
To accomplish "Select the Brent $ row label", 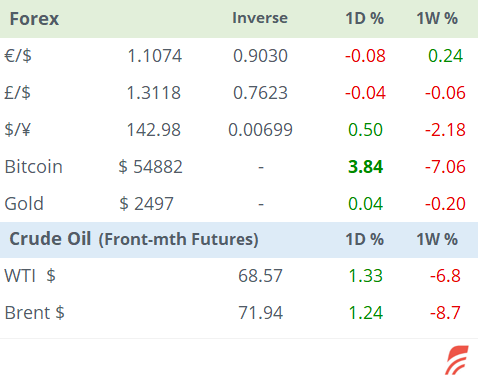I will pos(35,313).
